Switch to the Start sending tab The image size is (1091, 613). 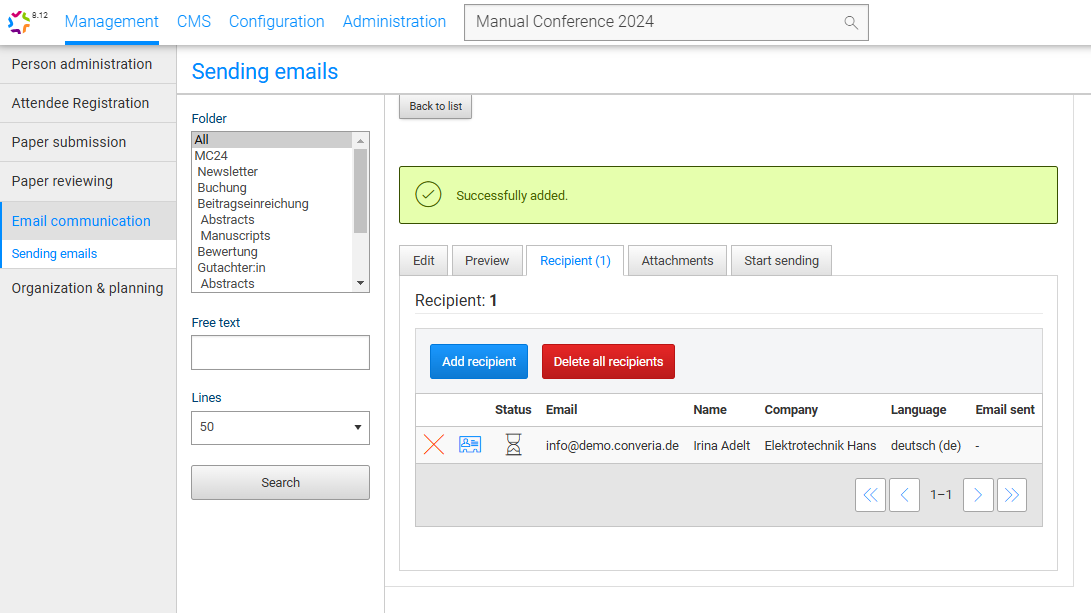(x=781, y=261)
